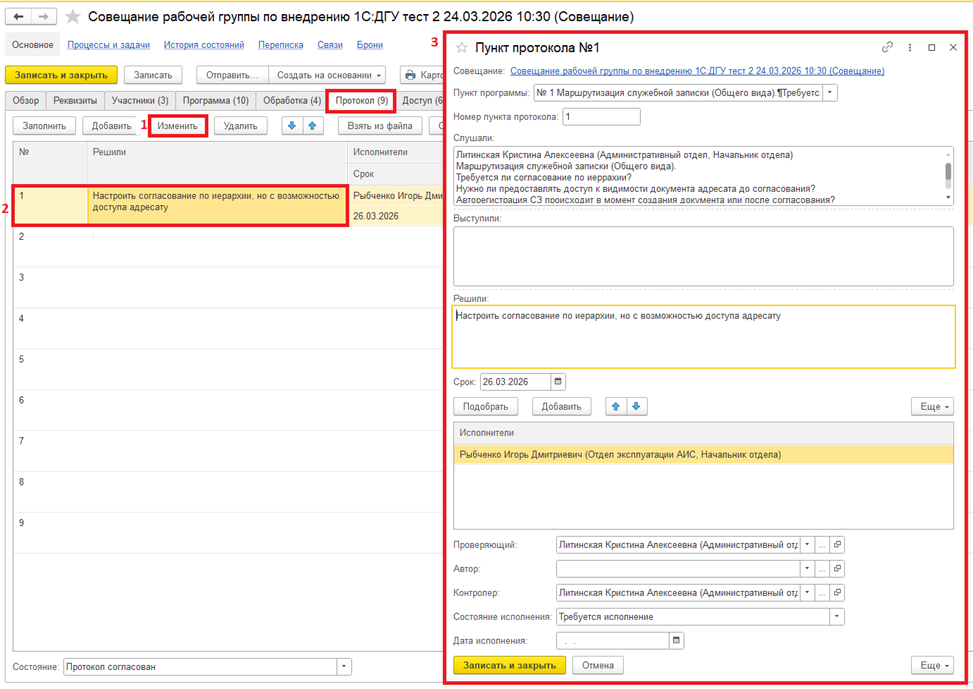Image resolution: width=973 pixels, height=689 pixels.
Task: Move protocol row down in left toolbar
Action: 292,126
